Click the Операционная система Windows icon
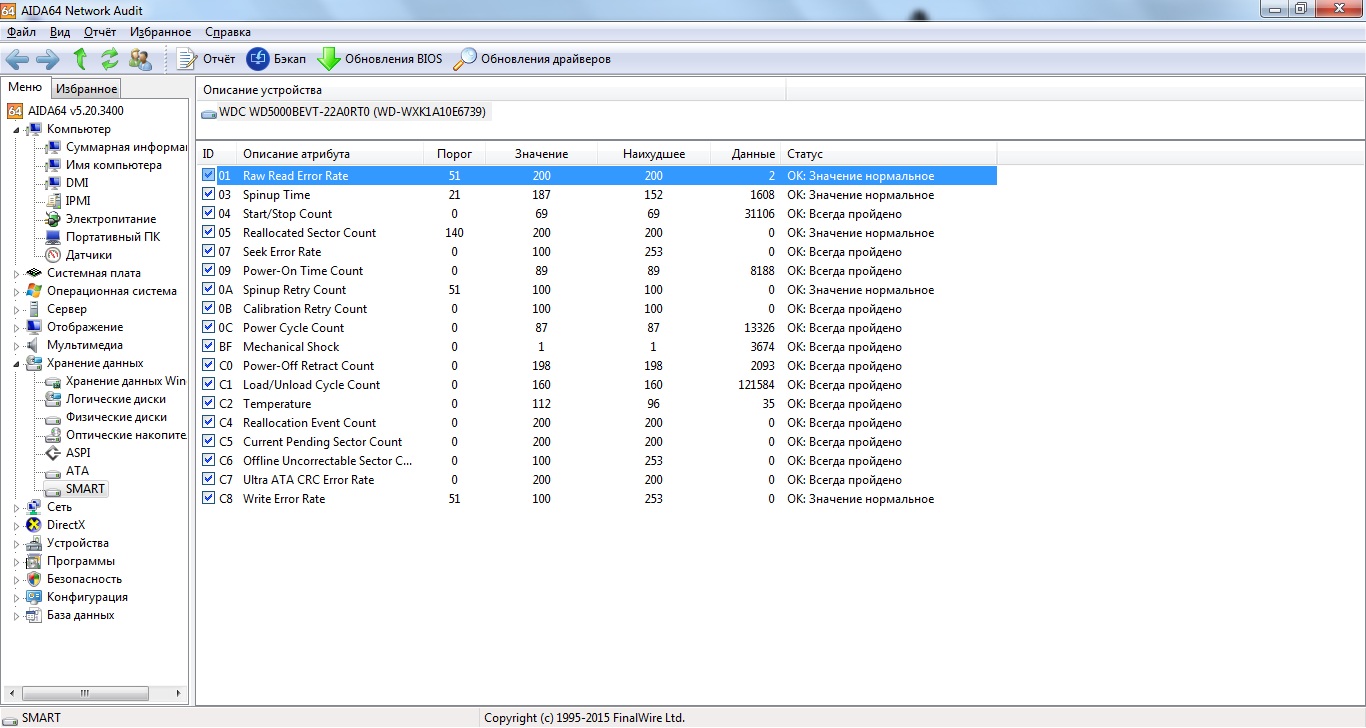 pos(35,291)
